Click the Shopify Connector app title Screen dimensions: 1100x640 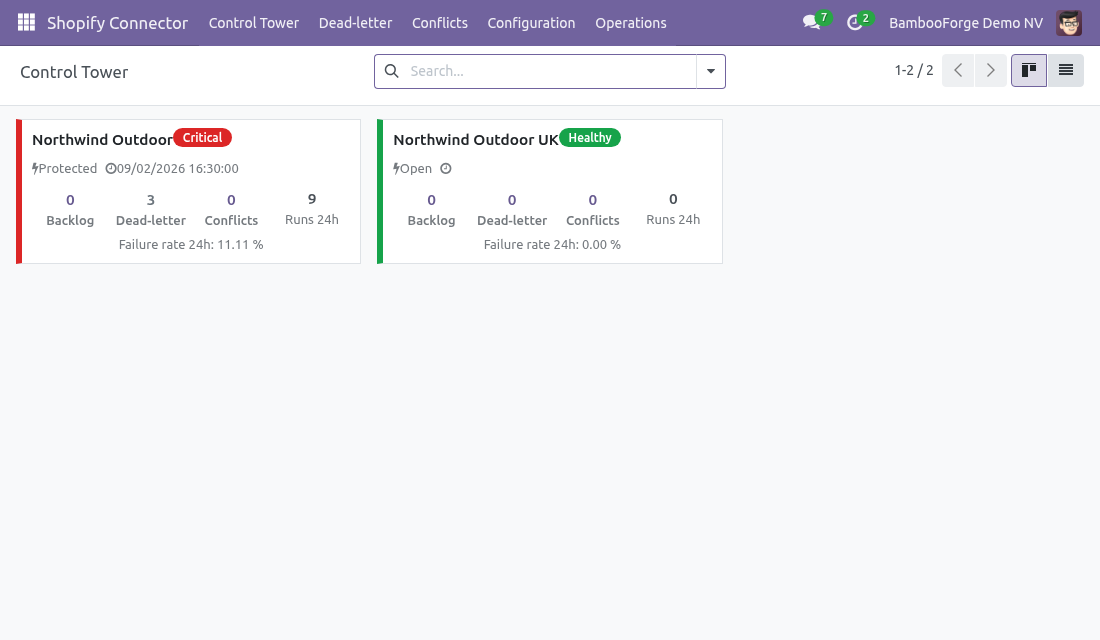pyautogui.click(x=117, y=22)
